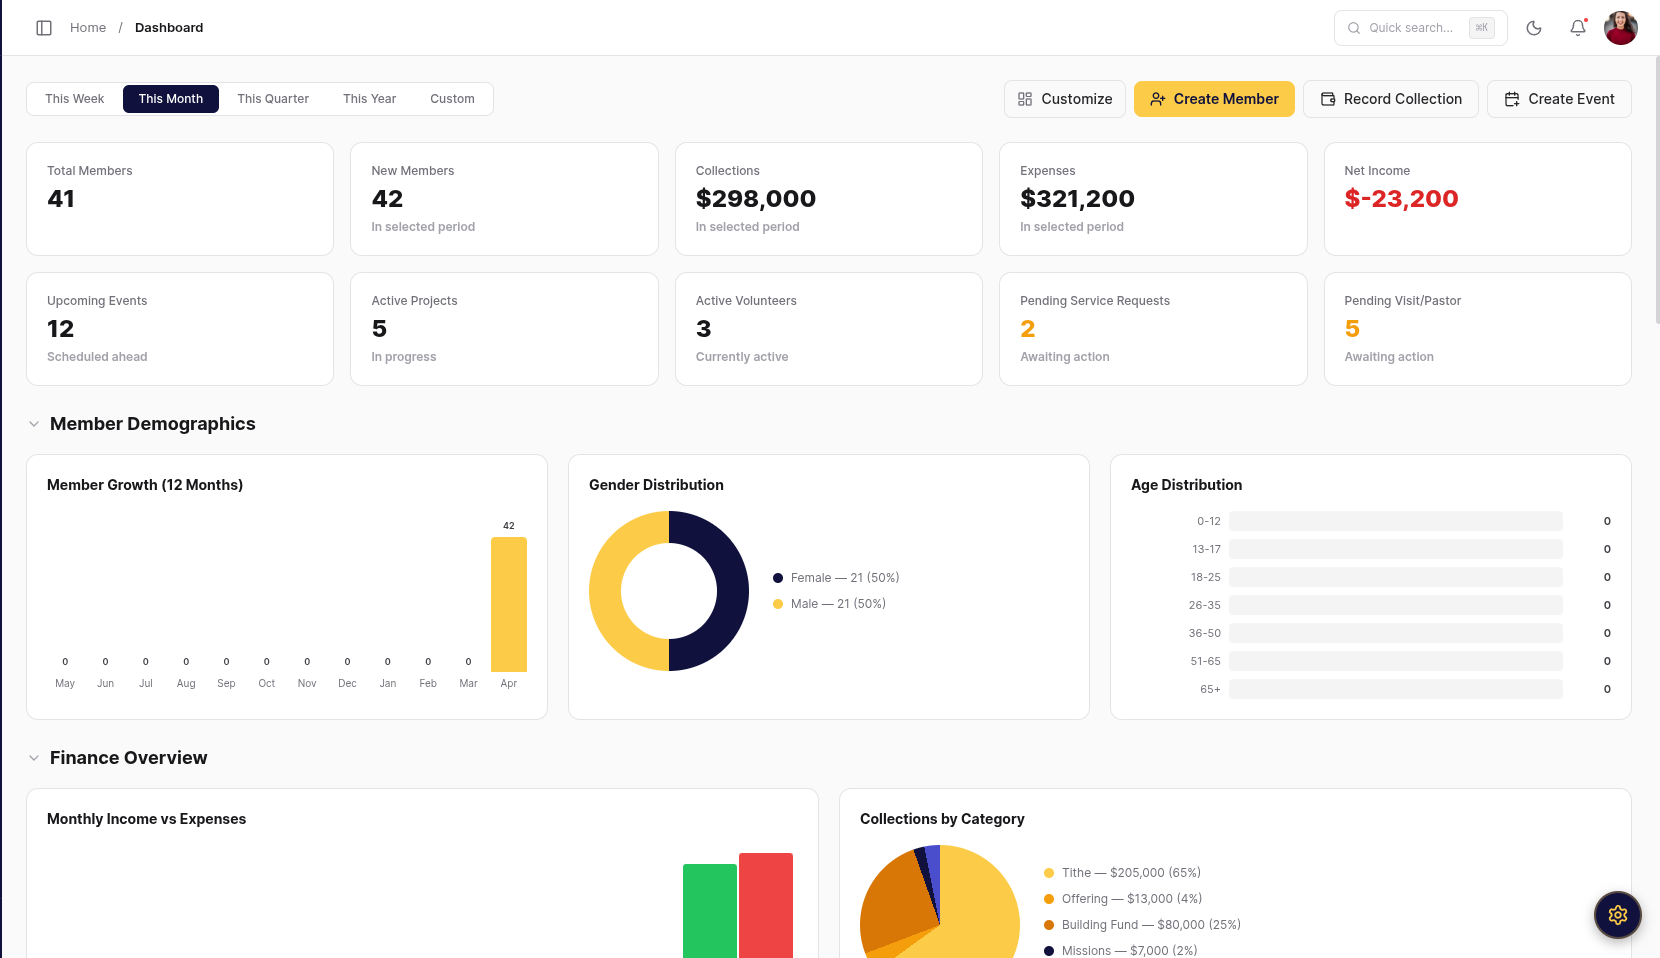The image size is (1660, 958).
Task: Click the Member Growth (12 Months) title
Action: [145, 485]
